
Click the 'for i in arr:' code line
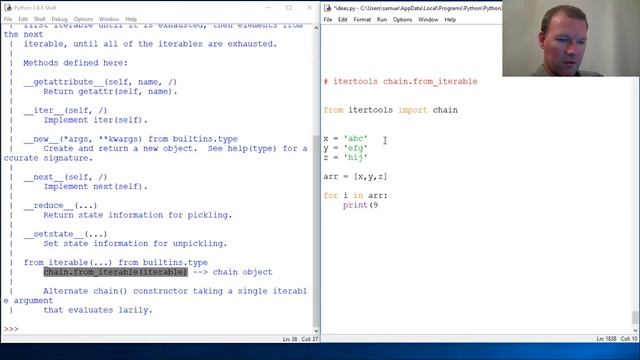coord(355,195)
